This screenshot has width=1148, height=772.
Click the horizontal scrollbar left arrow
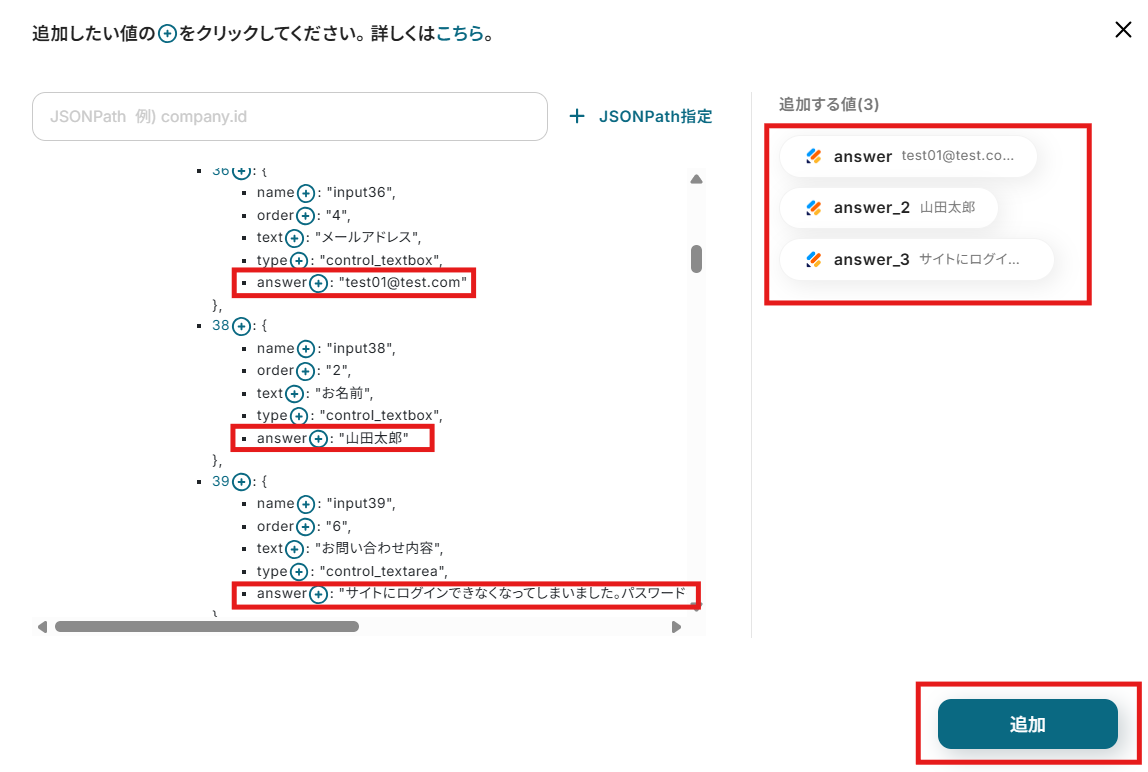pos(42,627)
